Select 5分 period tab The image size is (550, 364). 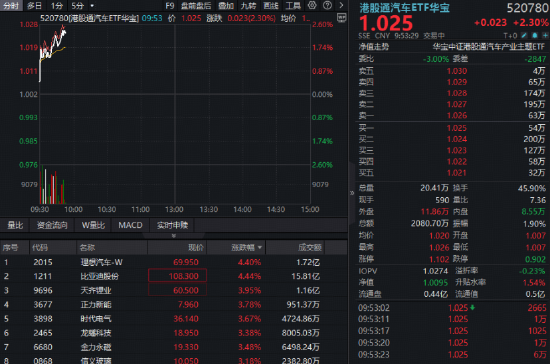click(78, 6)
